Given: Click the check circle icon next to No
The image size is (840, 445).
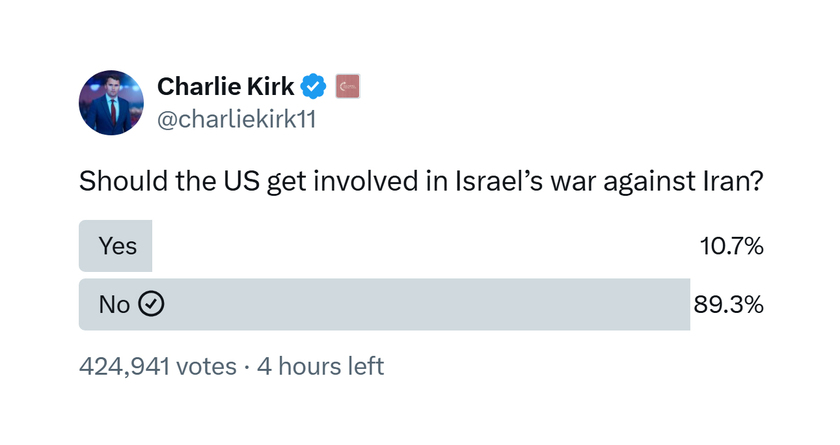Looking at the screenshot, I should (x=151, y=304).
